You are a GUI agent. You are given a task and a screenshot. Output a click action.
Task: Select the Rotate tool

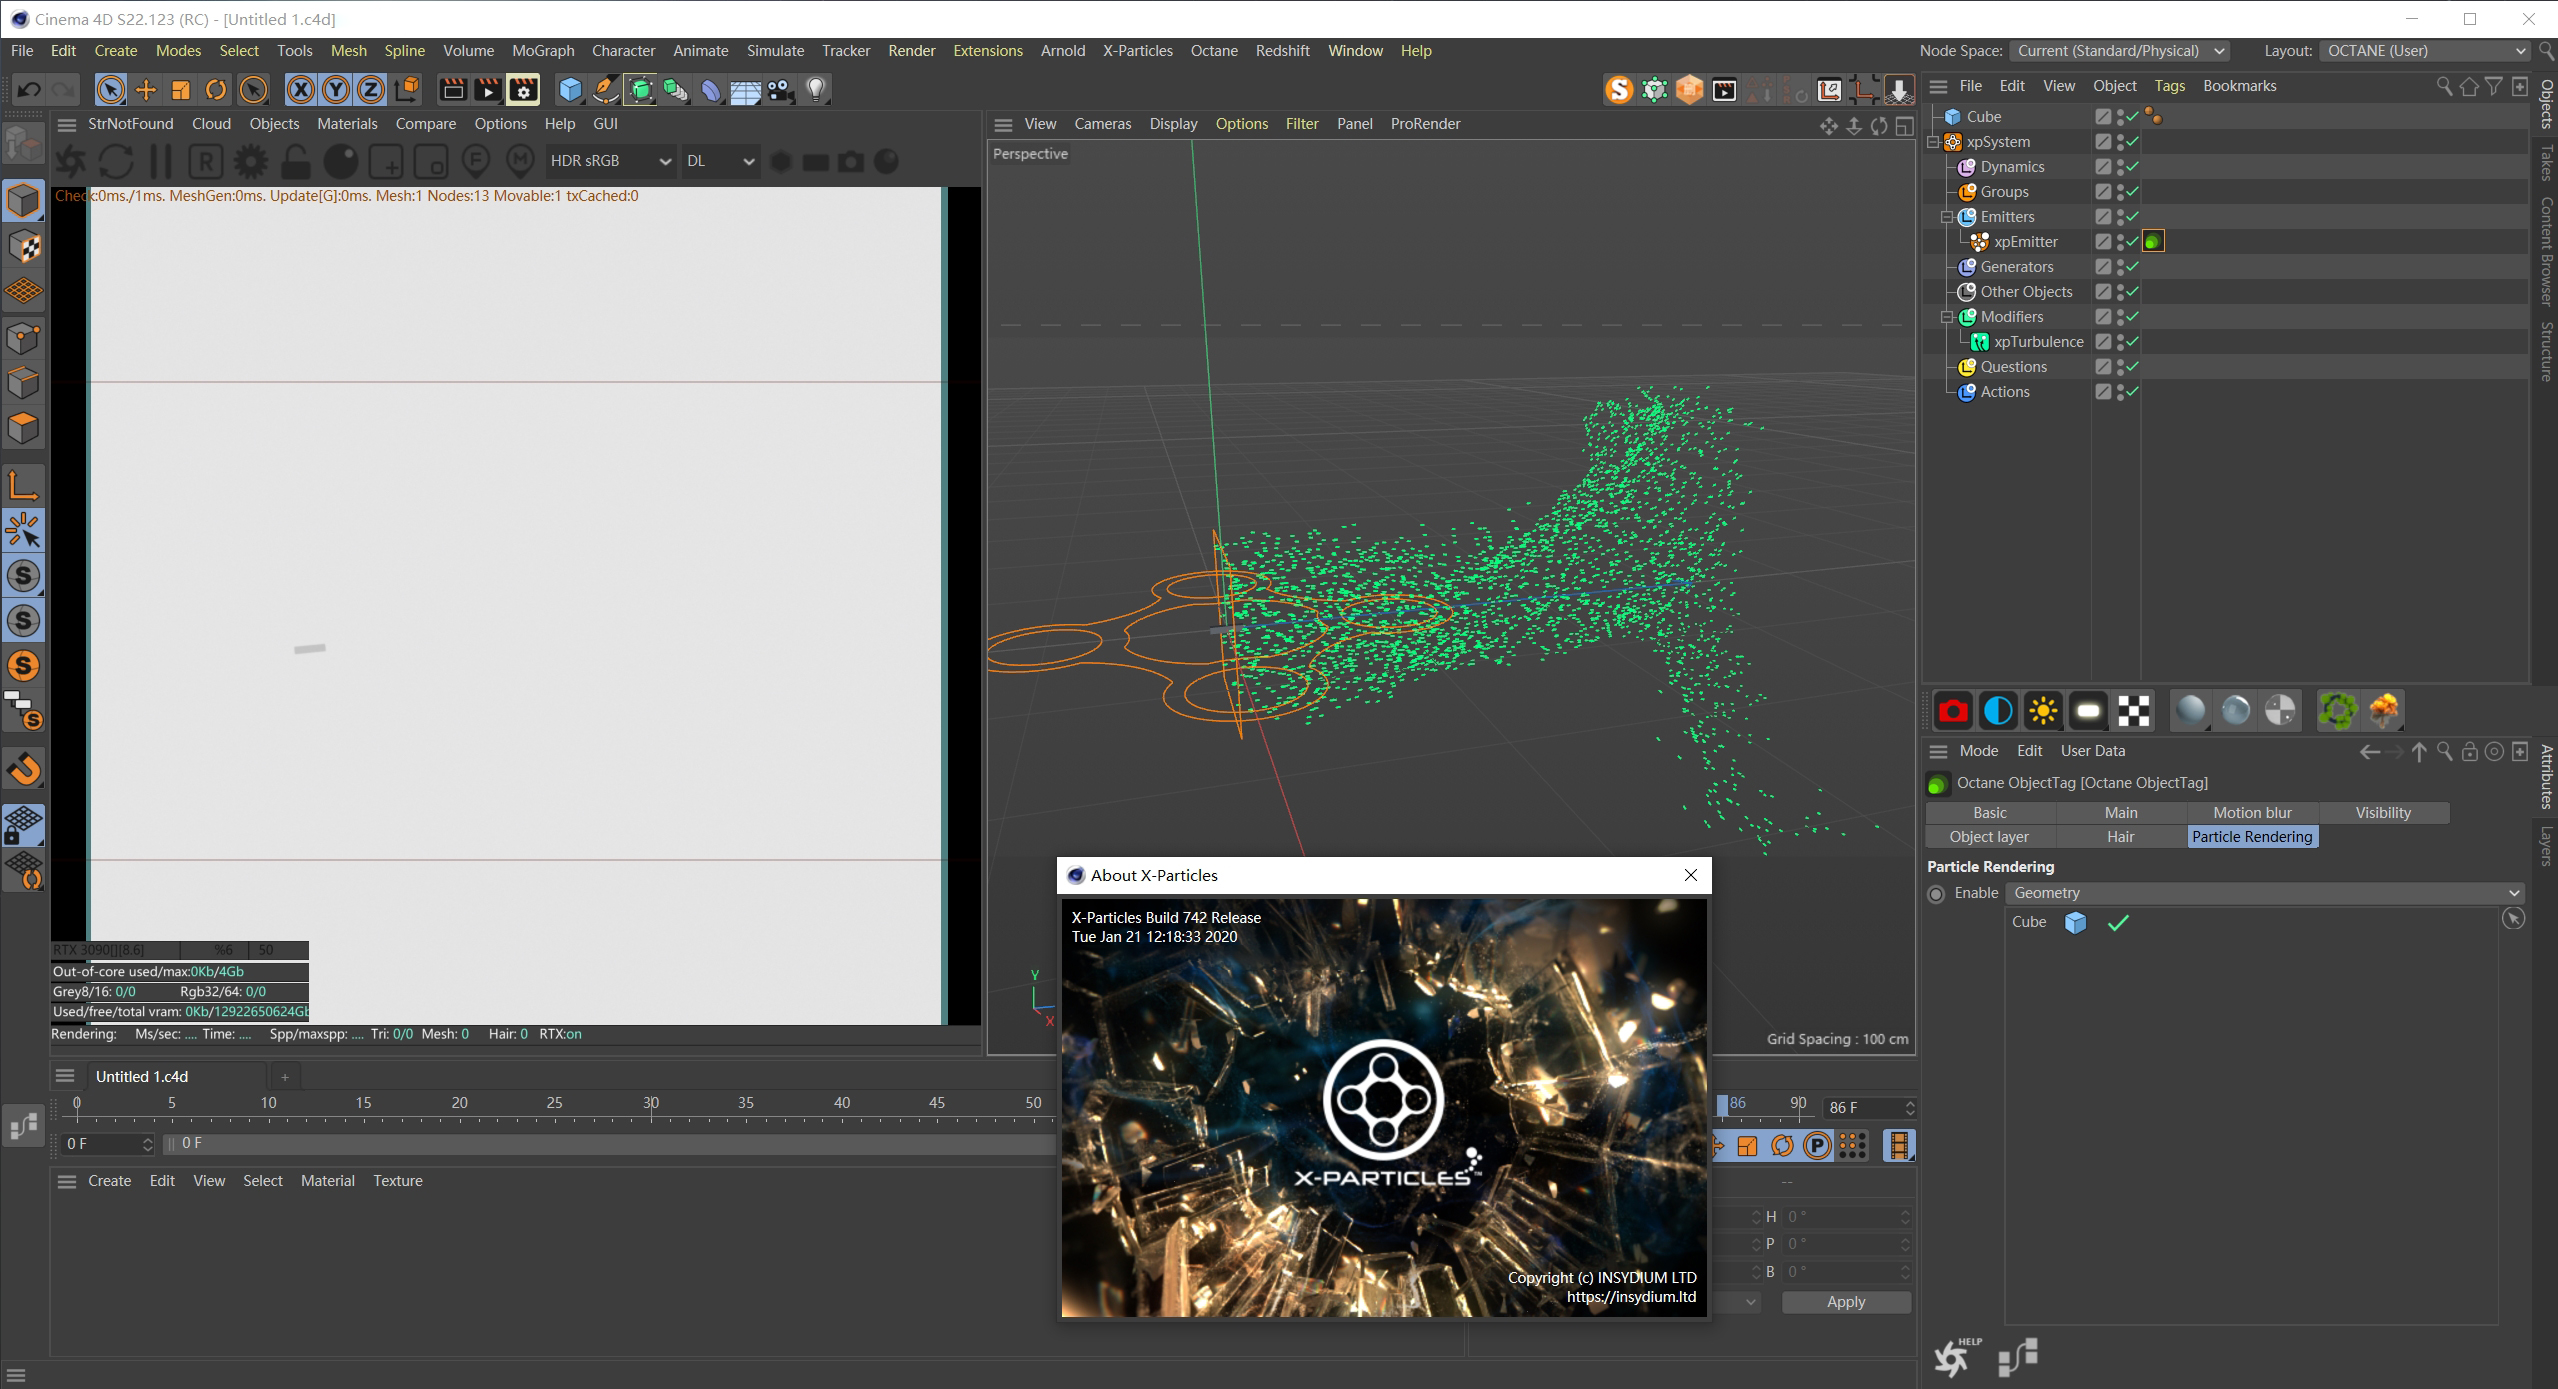(215, 90)
